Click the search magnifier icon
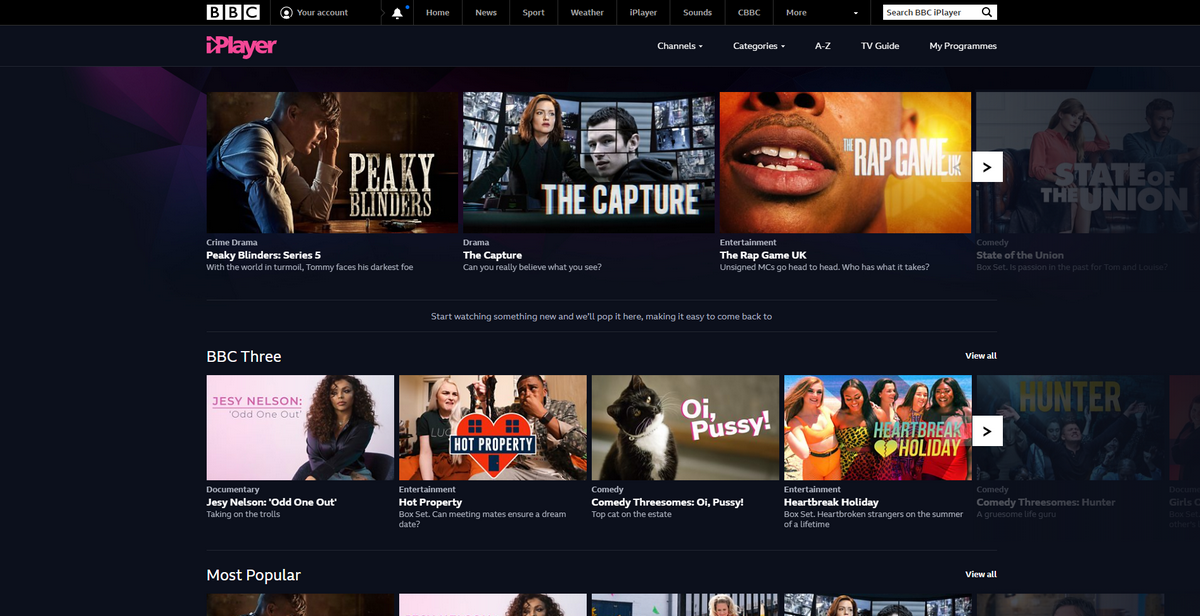The image size is (1200, 616). (986, 12)
